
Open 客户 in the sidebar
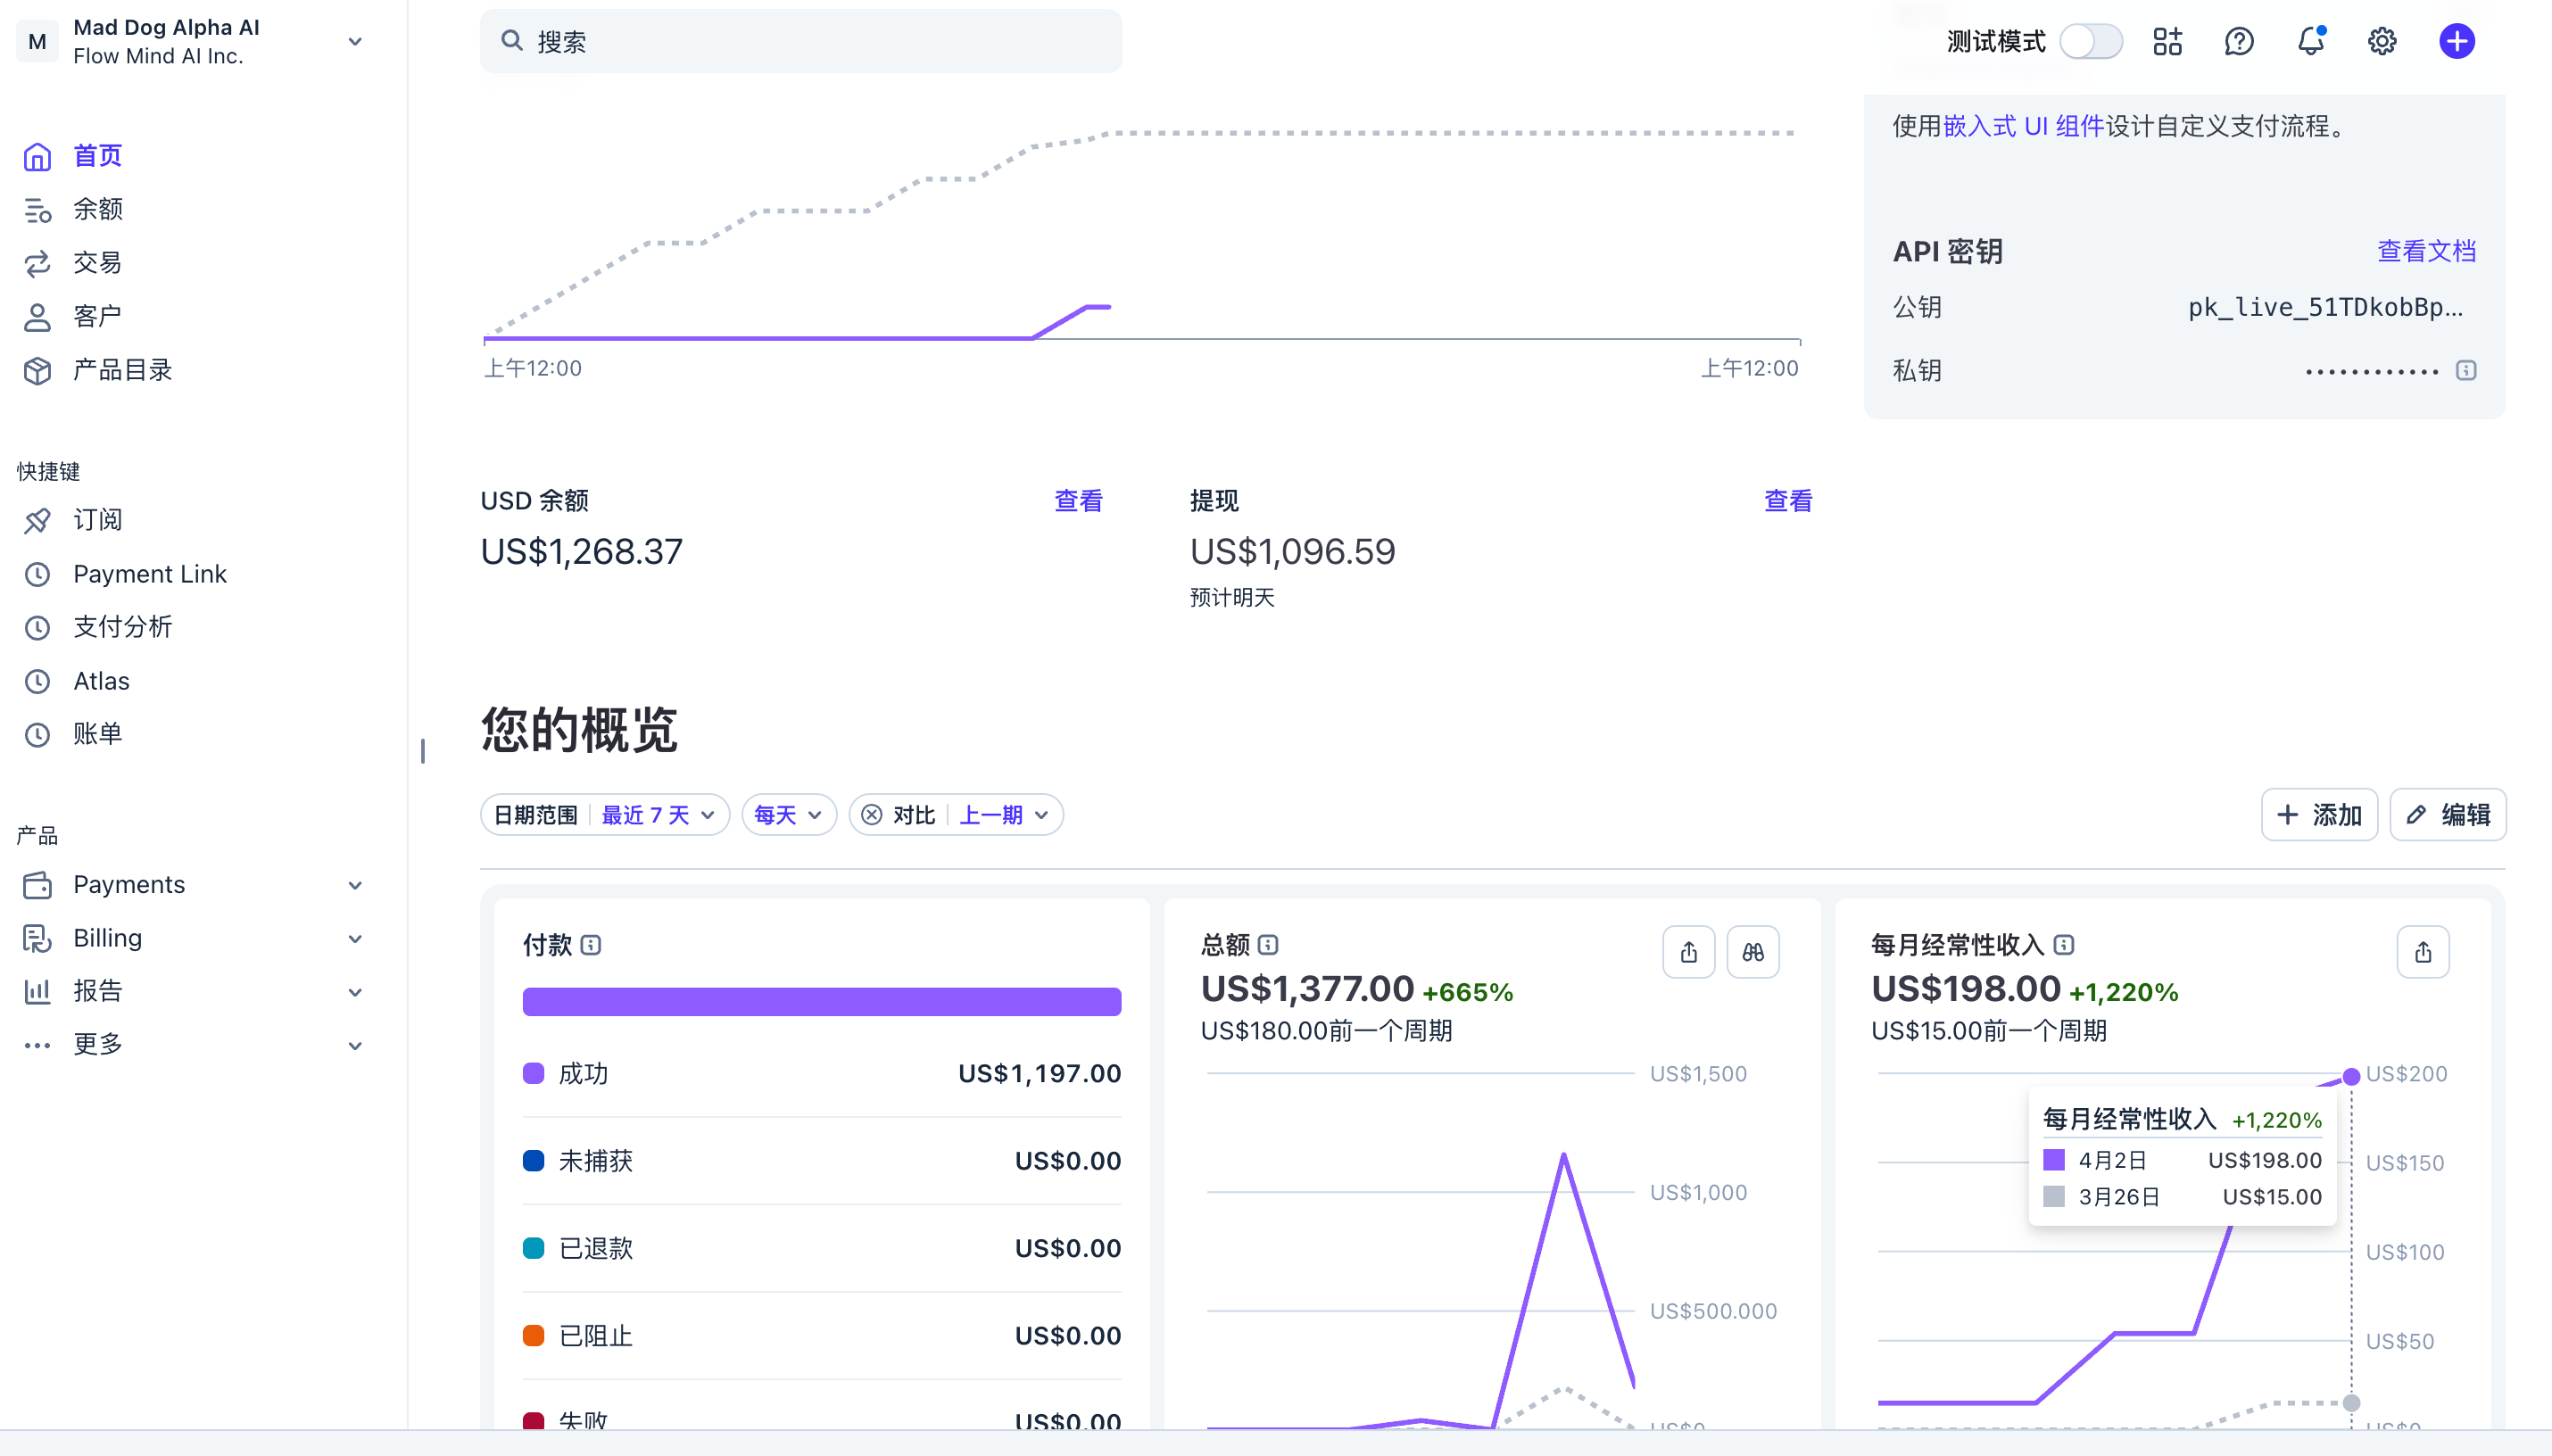click(x=97, y=316)
